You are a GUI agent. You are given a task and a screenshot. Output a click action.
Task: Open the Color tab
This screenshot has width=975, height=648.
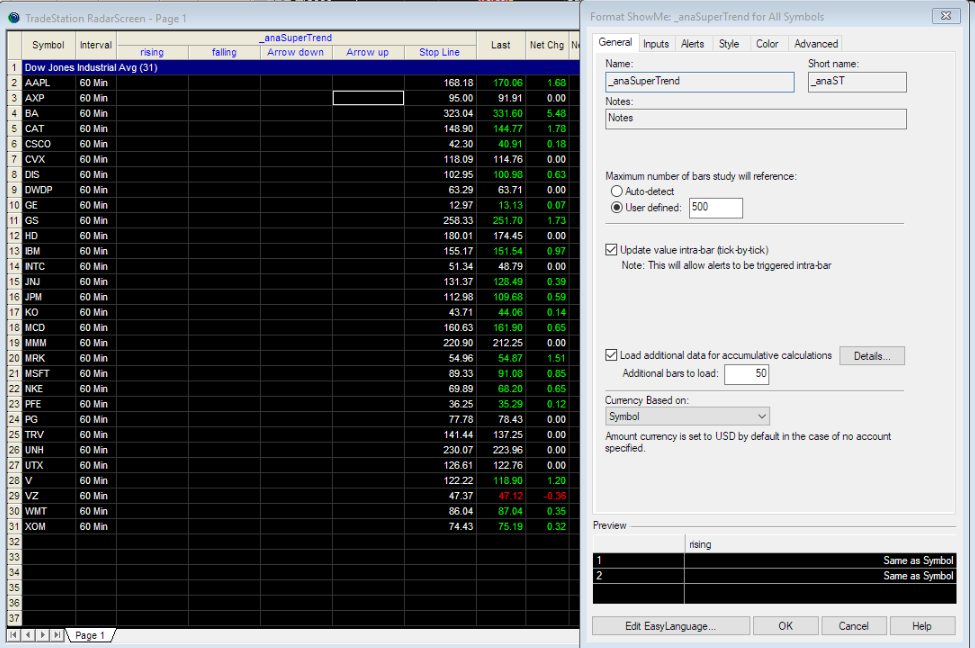[x=767, y=44]
